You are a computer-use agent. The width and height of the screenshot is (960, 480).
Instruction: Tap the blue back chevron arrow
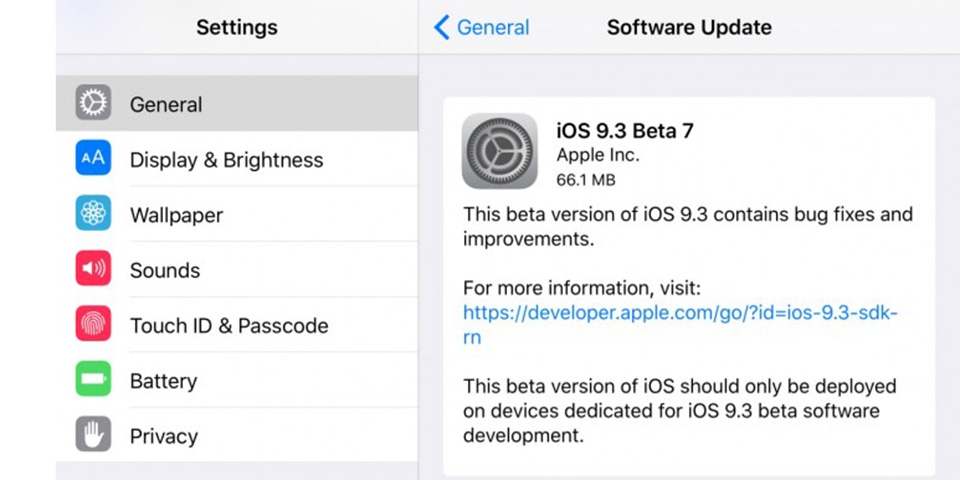coord(441,28)
